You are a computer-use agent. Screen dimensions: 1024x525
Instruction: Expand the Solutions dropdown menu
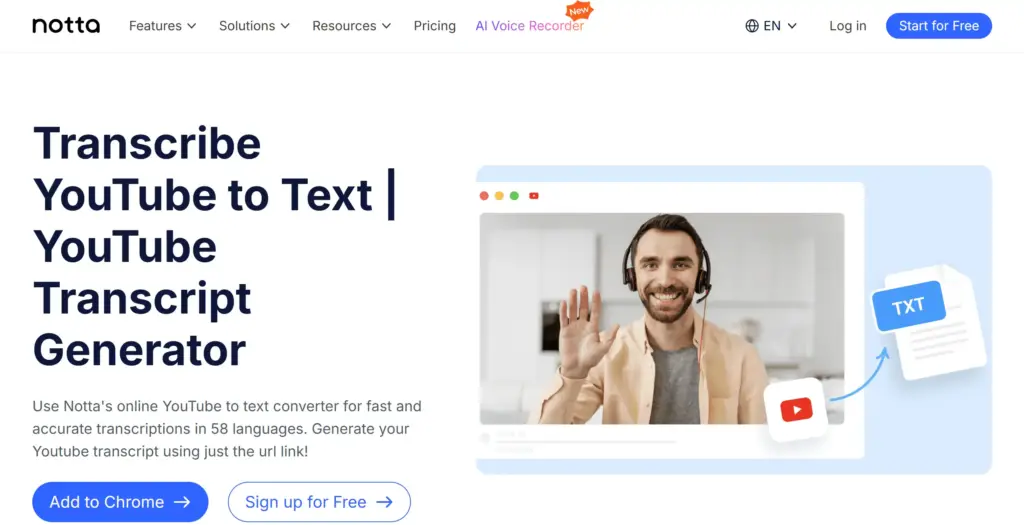254,25
